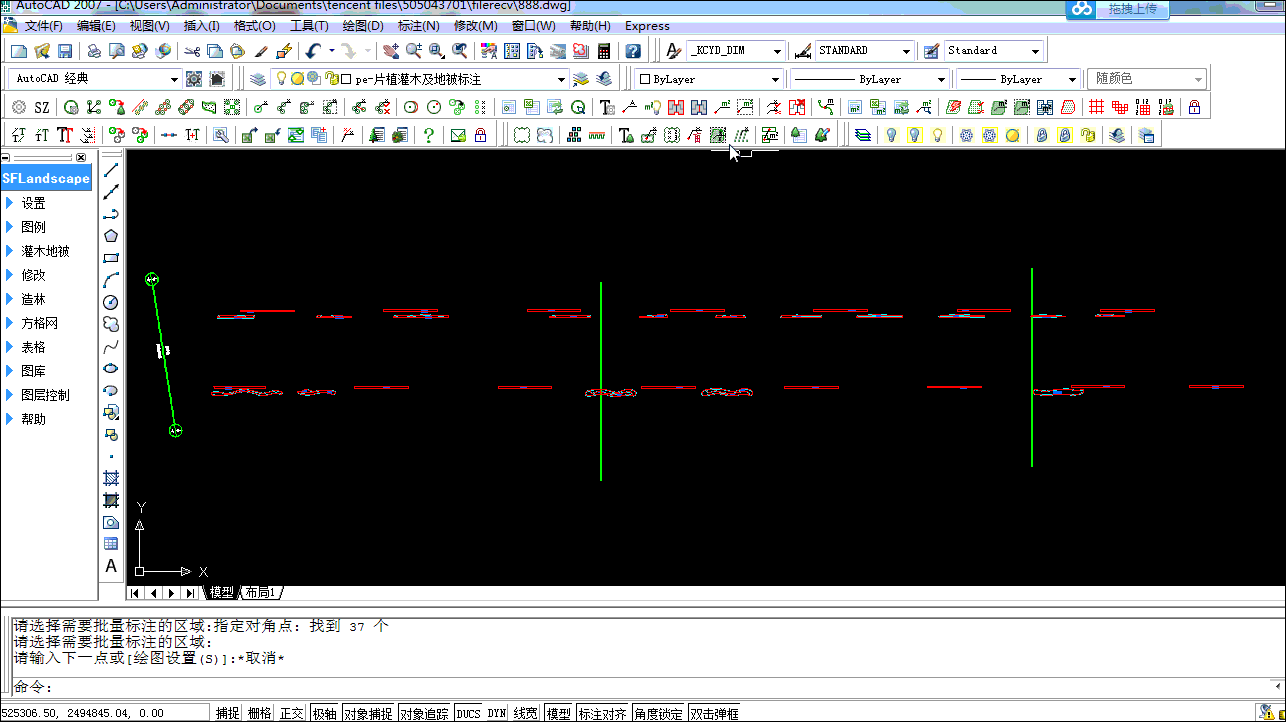This screenshot has width=1286, height=722.
Task: Click the 双击弹框 status bar button
Action: pyautogui.click(x=714, y=713)
